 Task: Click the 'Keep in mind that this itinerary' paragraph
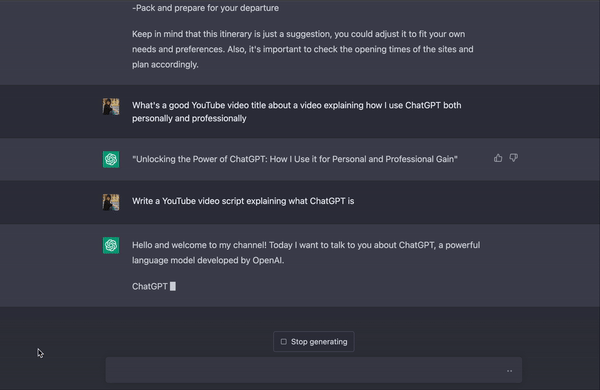pos(303,49)
